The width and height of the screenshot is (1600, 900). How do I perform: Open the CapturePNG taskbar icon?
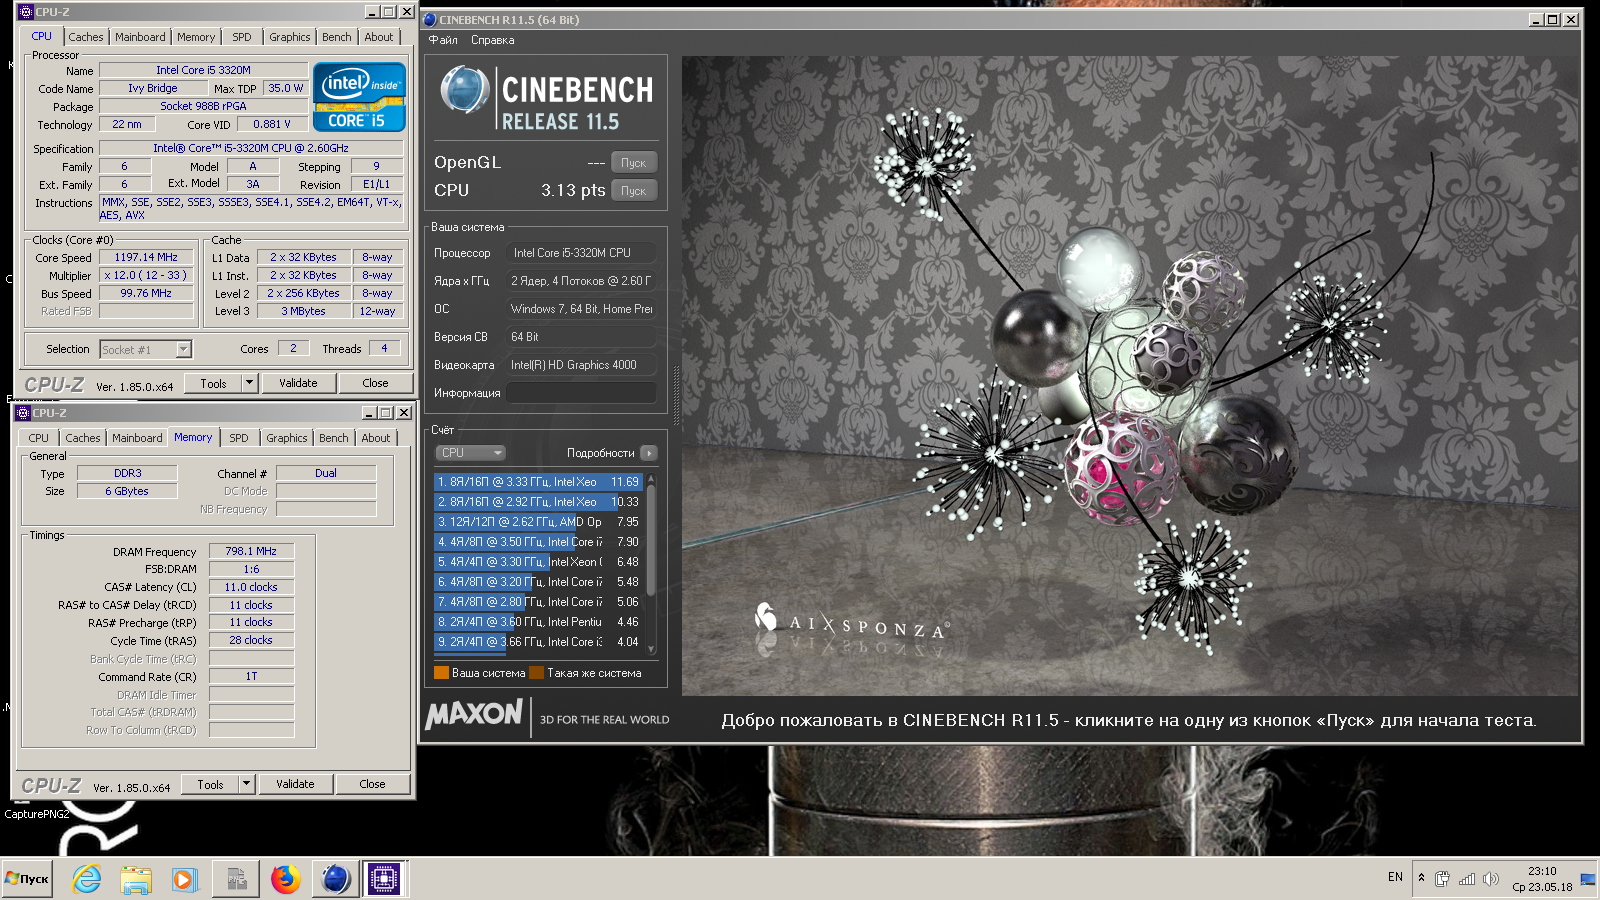click(x=236, y=879)
